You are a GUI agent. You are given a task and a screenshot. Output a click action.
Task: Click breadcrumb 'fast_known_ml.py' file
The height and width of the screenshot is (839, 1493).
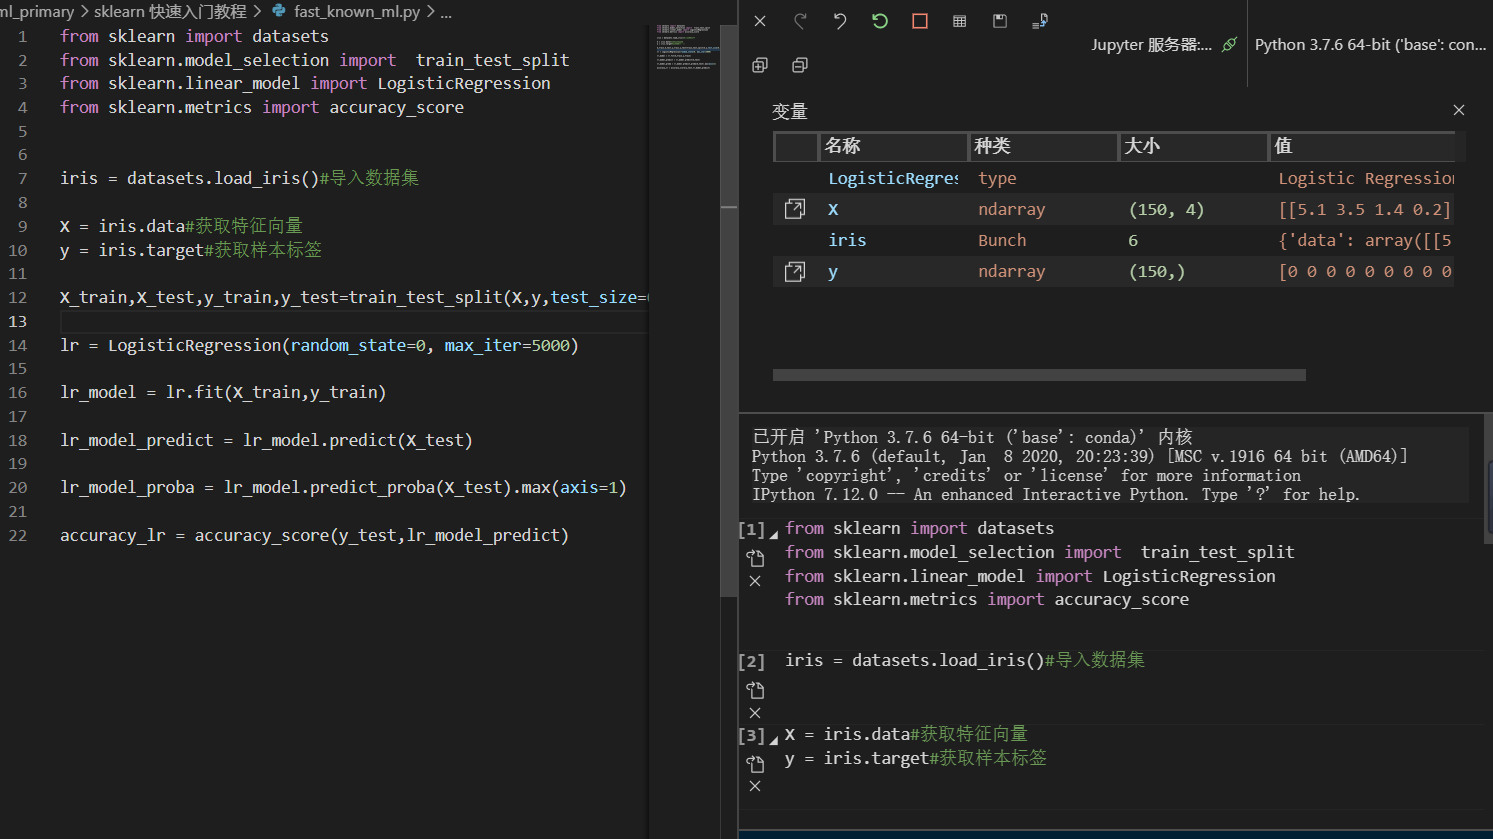[357, 12]
